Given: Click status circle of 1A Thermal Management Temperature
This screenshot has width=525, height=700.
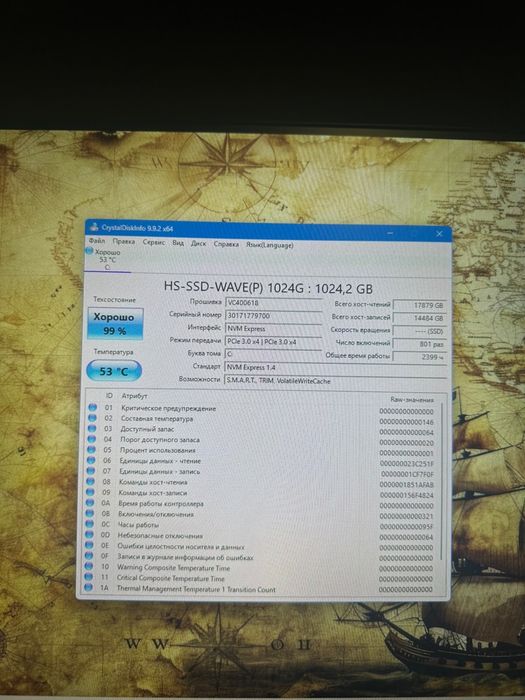Looking at the screenshot, I should click(88, 588).
